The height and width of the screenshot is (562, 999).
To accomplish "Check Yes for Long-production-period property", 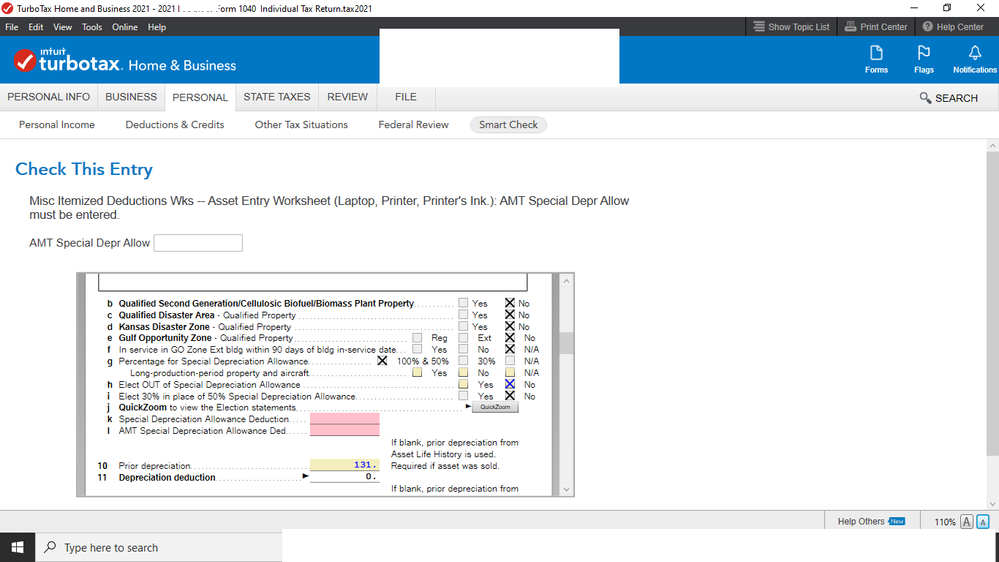I will [417, 373].
